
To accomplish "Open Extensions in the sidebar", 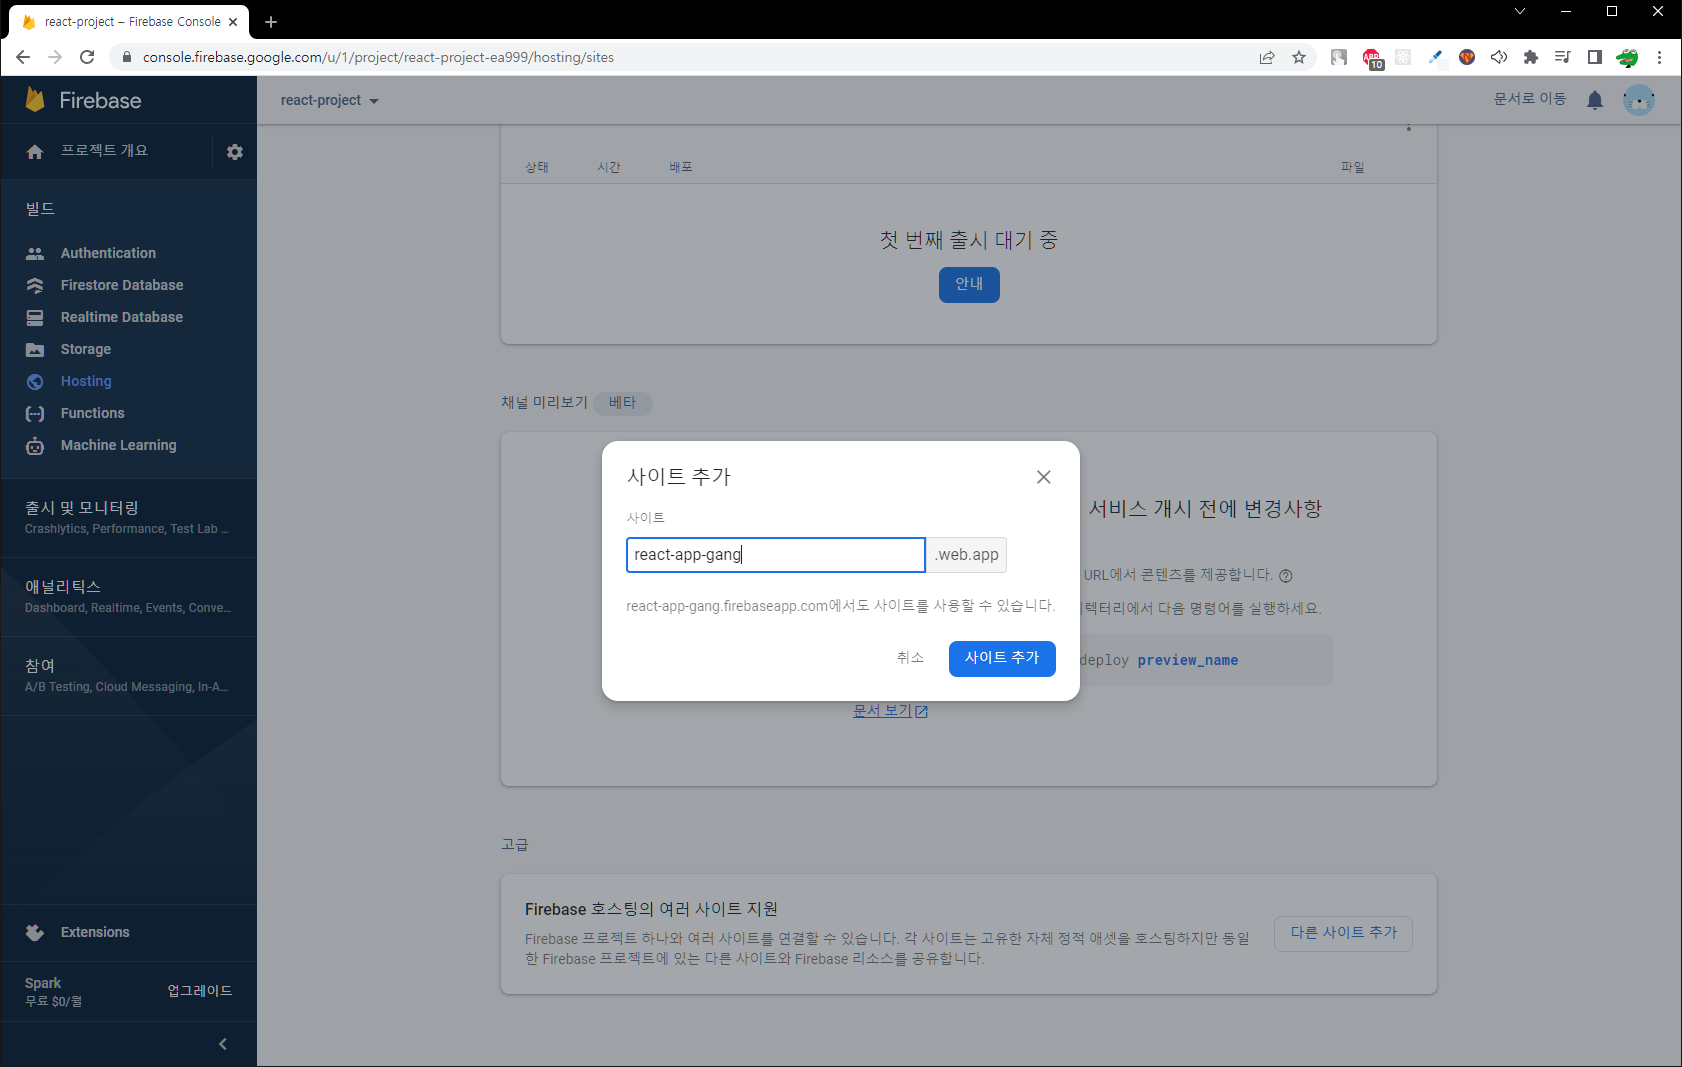I will pos(95,932).
